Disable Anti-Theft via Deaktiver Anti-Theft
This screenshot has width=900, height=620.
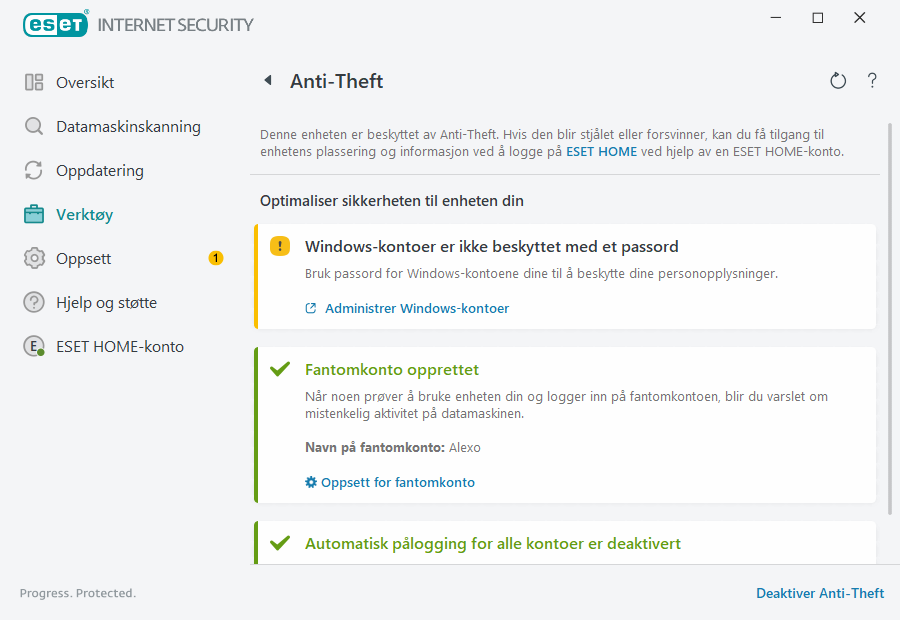[819, 593]
